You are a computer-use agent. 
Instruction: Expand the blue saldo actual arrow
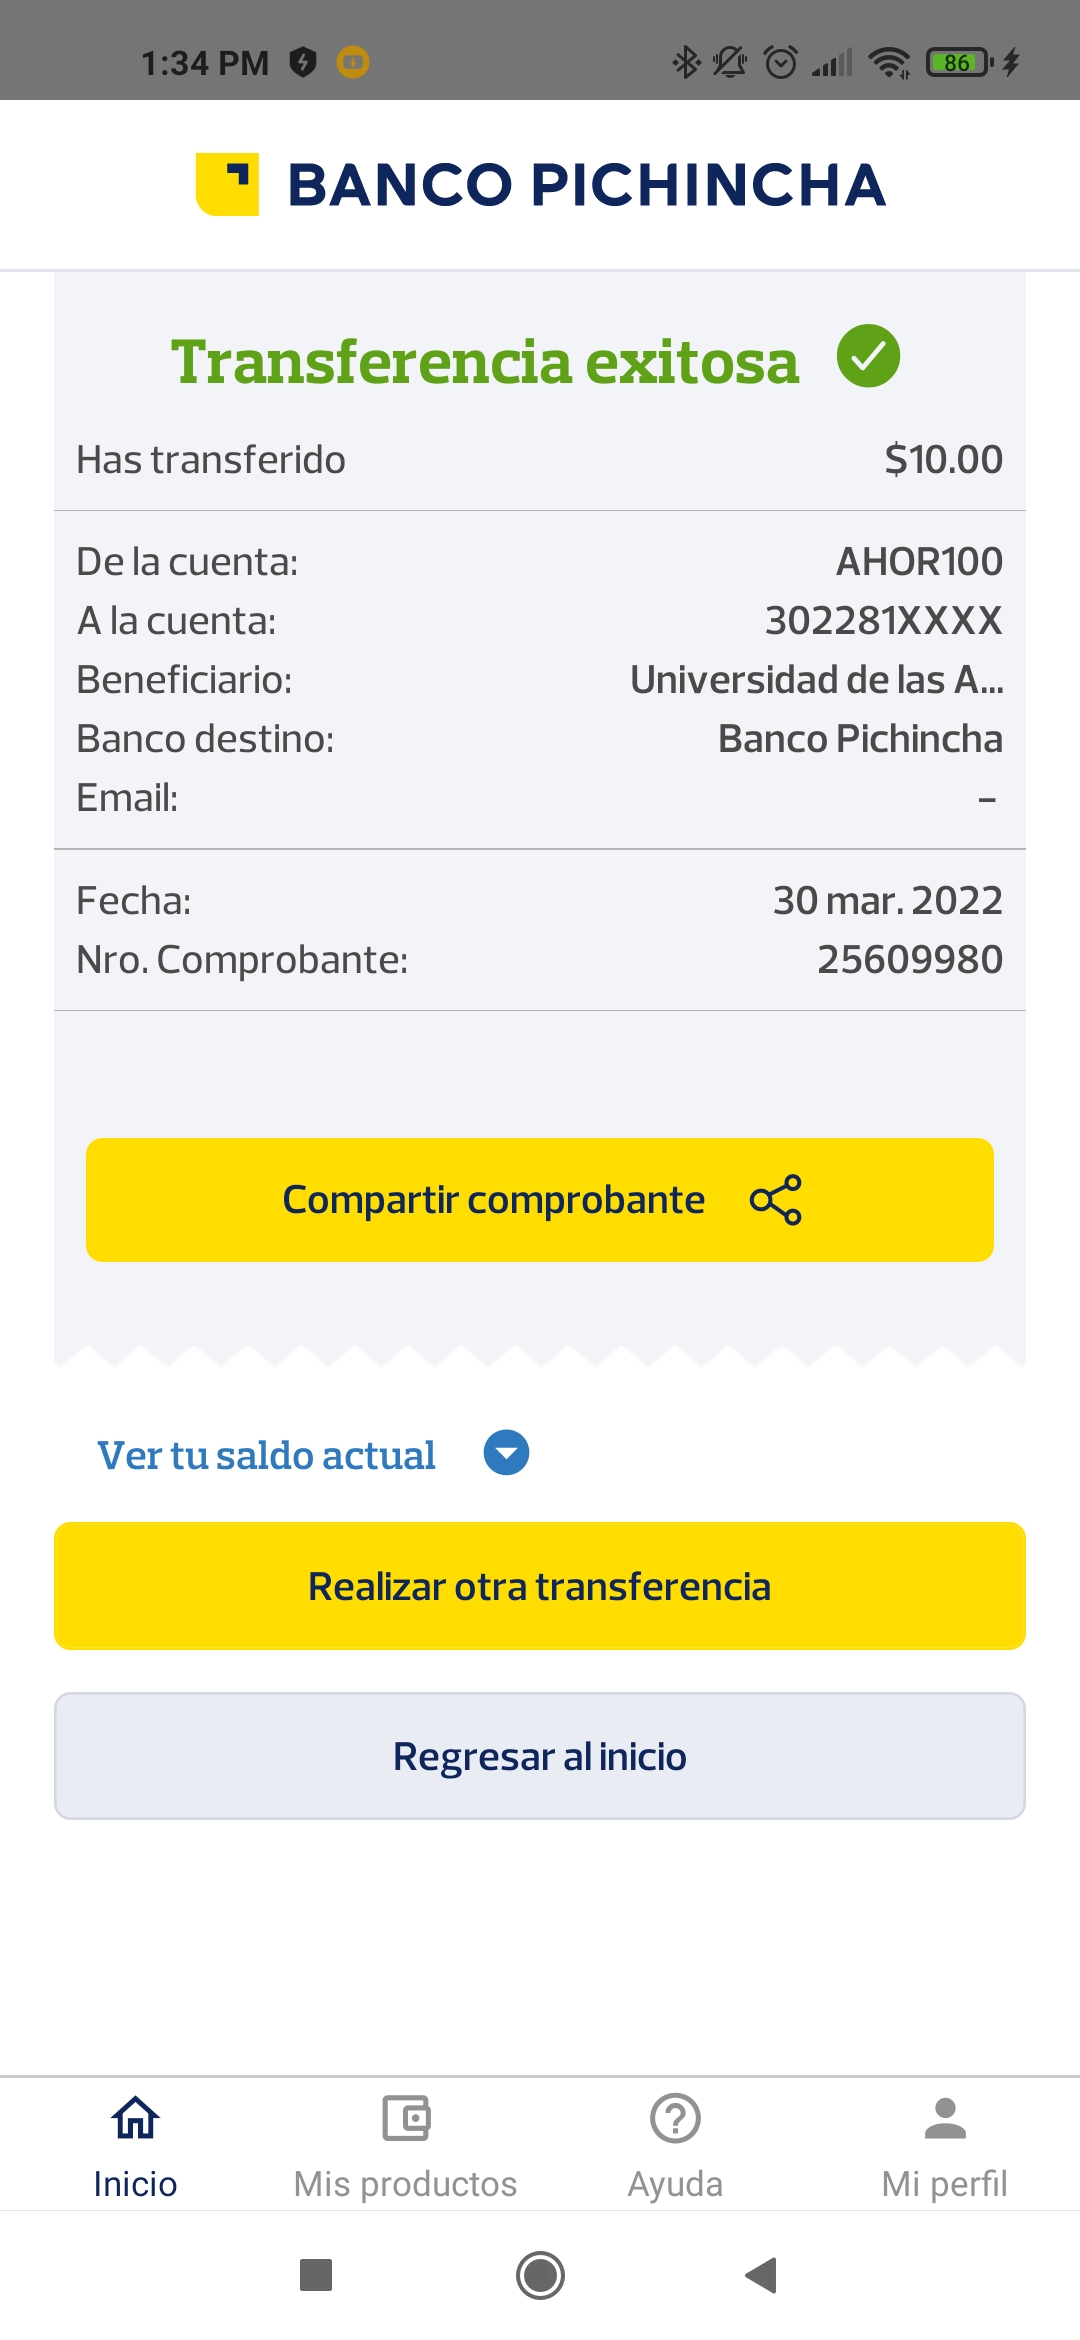click(x=506, y=1453)
